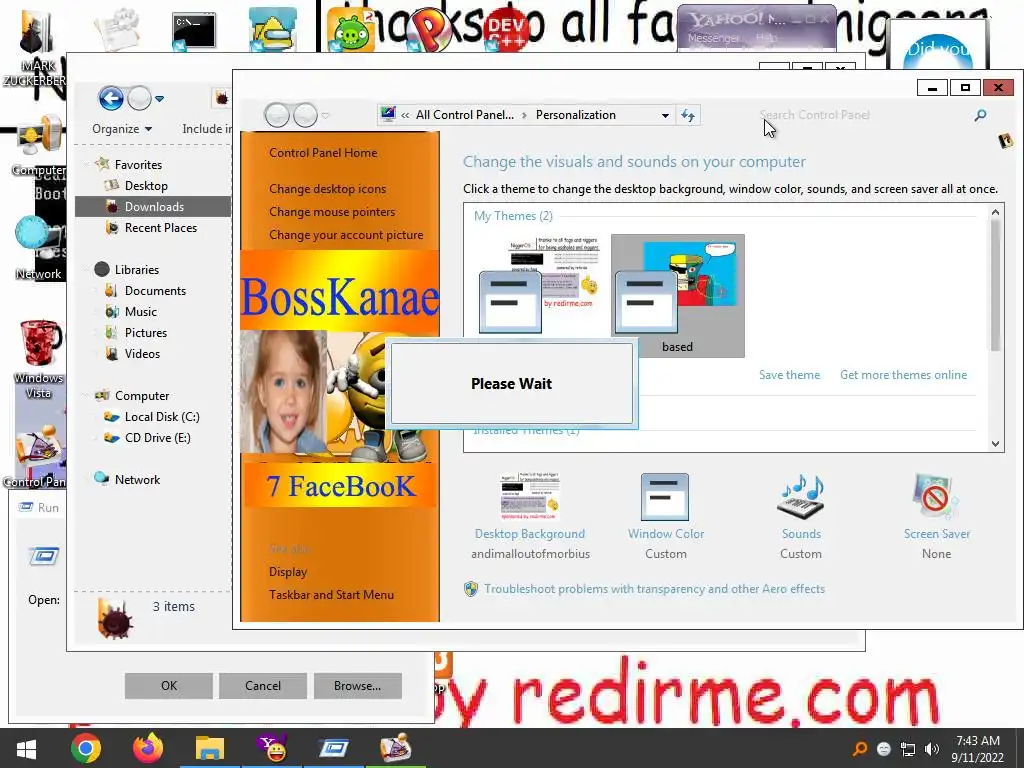1024x768 pixels.
Task: Select Desktop under Favorites
Action: coord(146,185)
